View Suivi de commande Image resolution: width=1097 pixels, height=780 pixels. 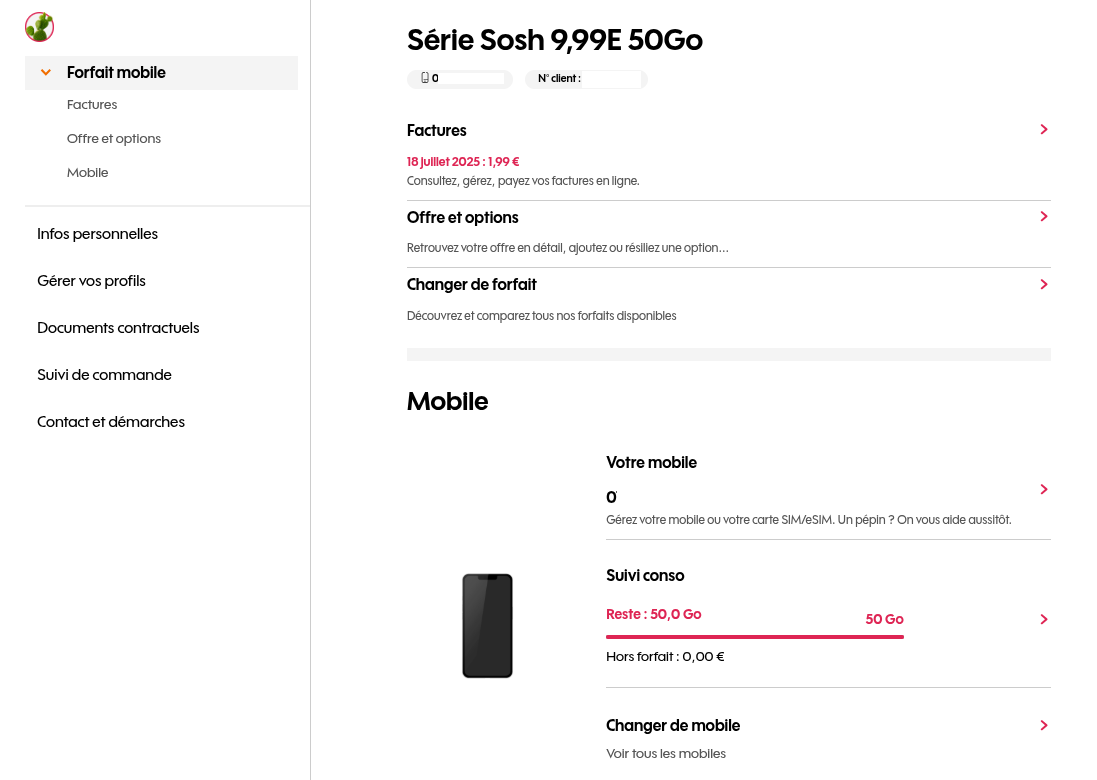coord(105,375)
